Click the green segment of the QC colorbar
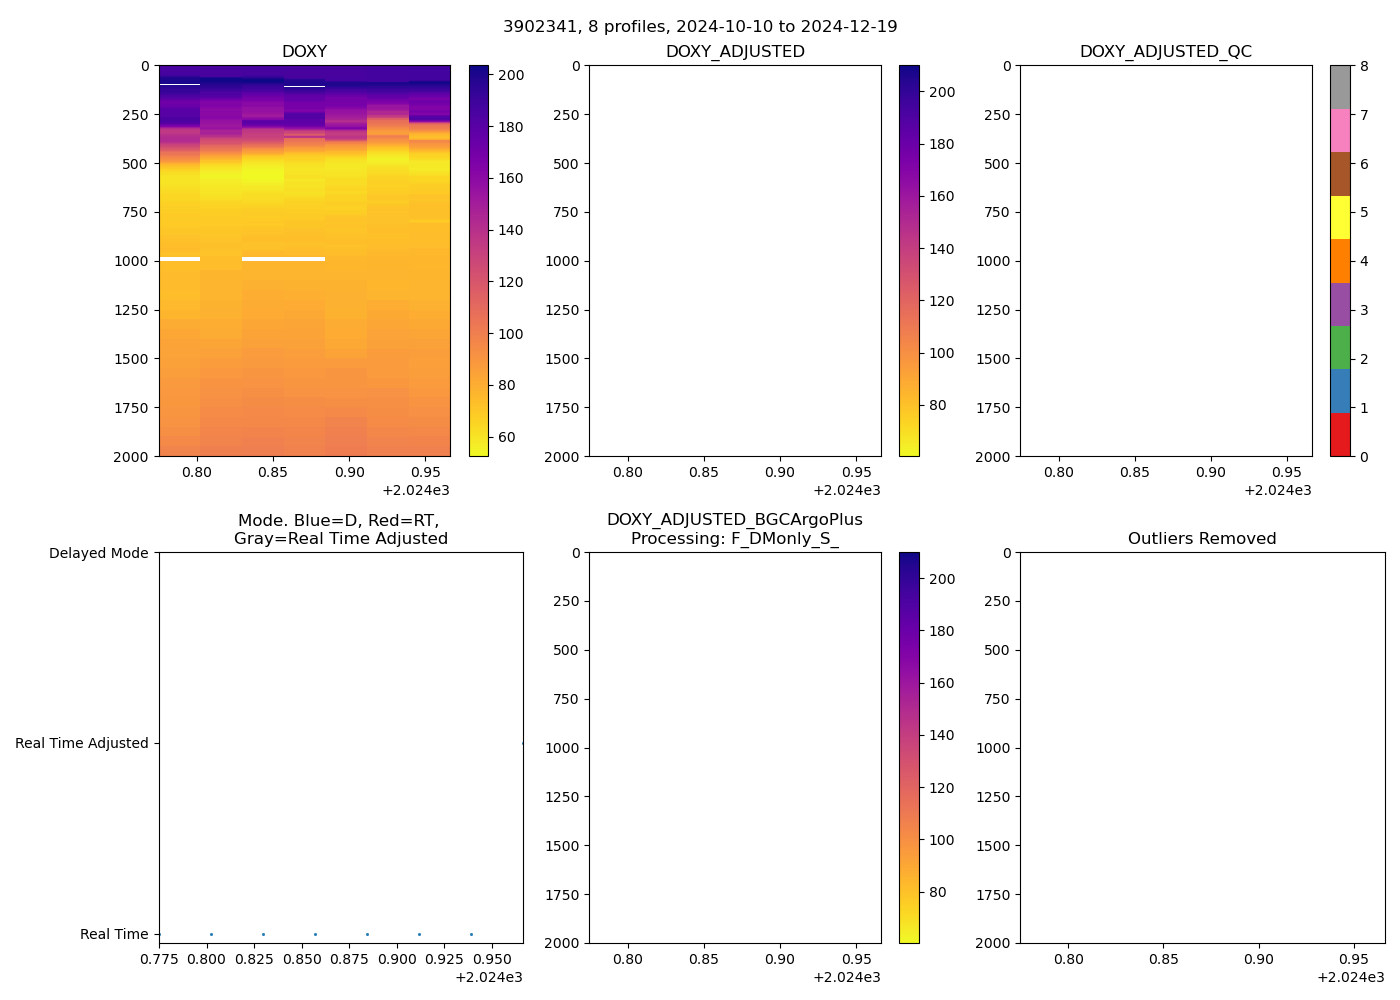The image size is (1400, 1000). [x=1340, y=347]
